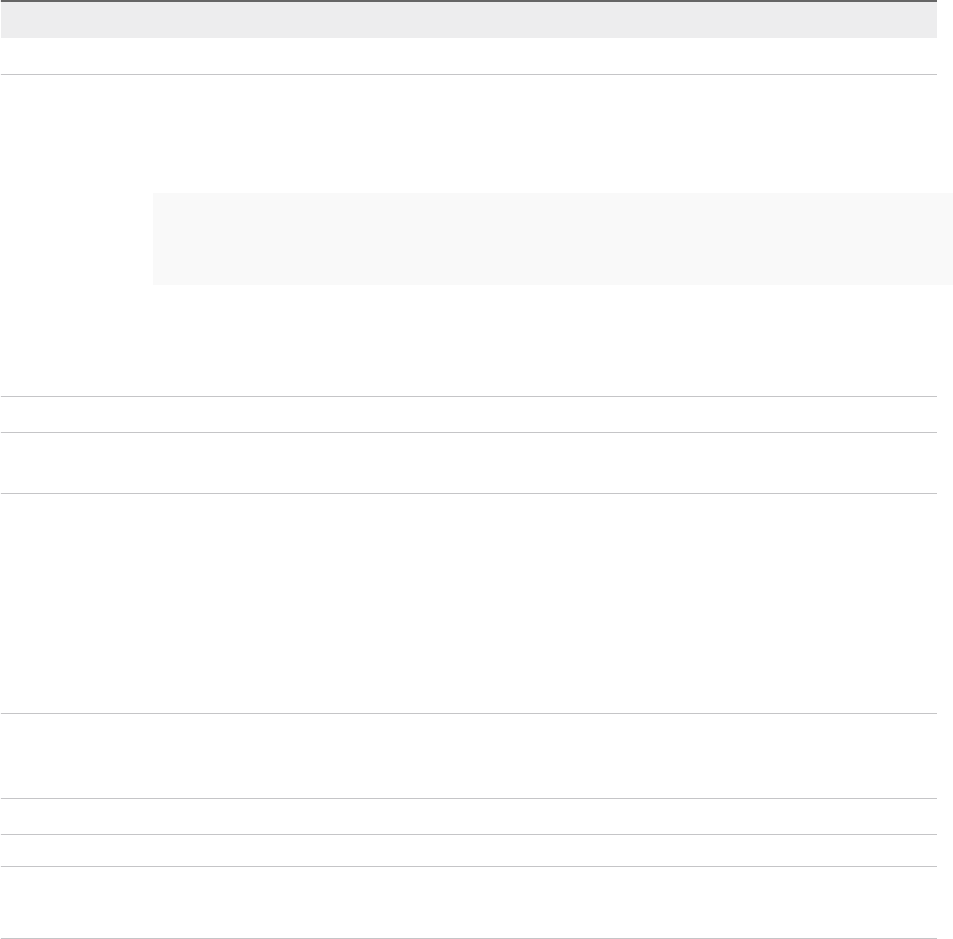Select the thin row directly below the code block row
Viewport: 953px width, 939px height.
coord(468,415)
